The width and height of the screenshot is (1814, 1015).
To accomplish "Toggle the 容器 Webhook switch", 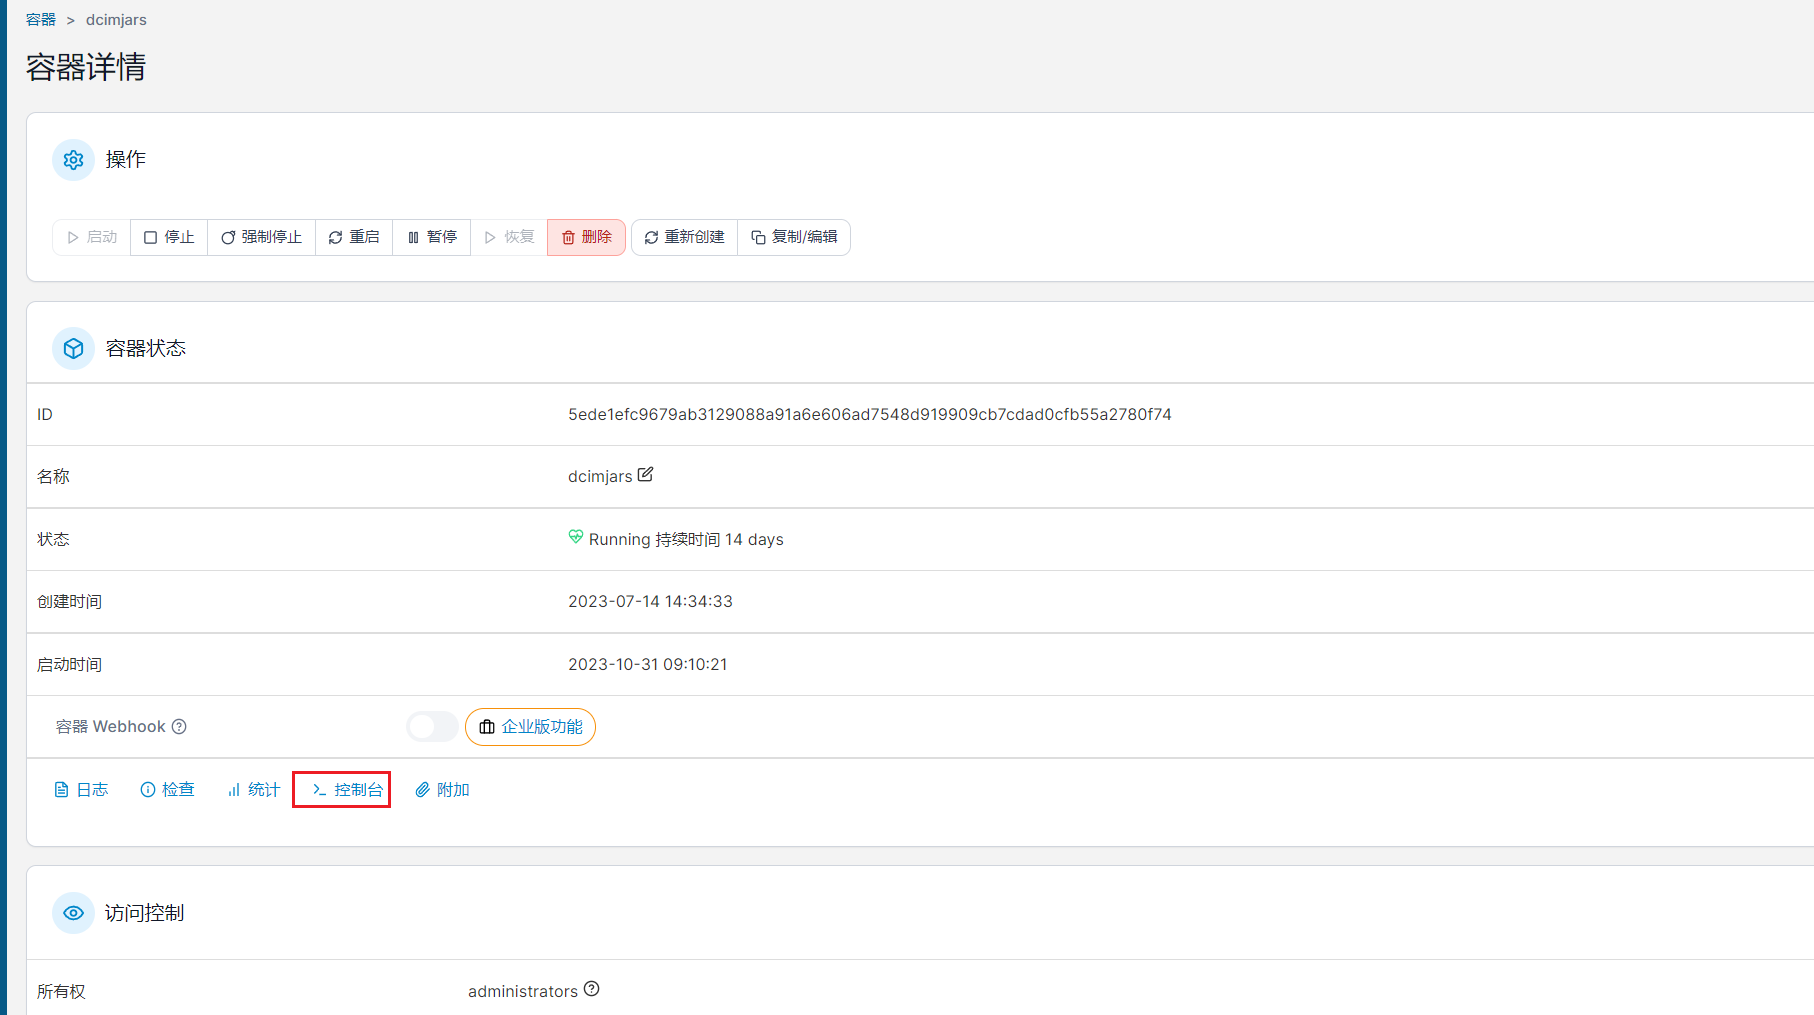I will tap(432, 727).
